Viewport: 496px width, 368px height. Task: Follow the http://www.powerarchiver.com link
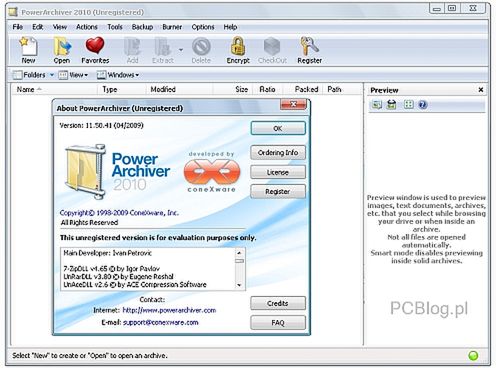pos(169,310)
